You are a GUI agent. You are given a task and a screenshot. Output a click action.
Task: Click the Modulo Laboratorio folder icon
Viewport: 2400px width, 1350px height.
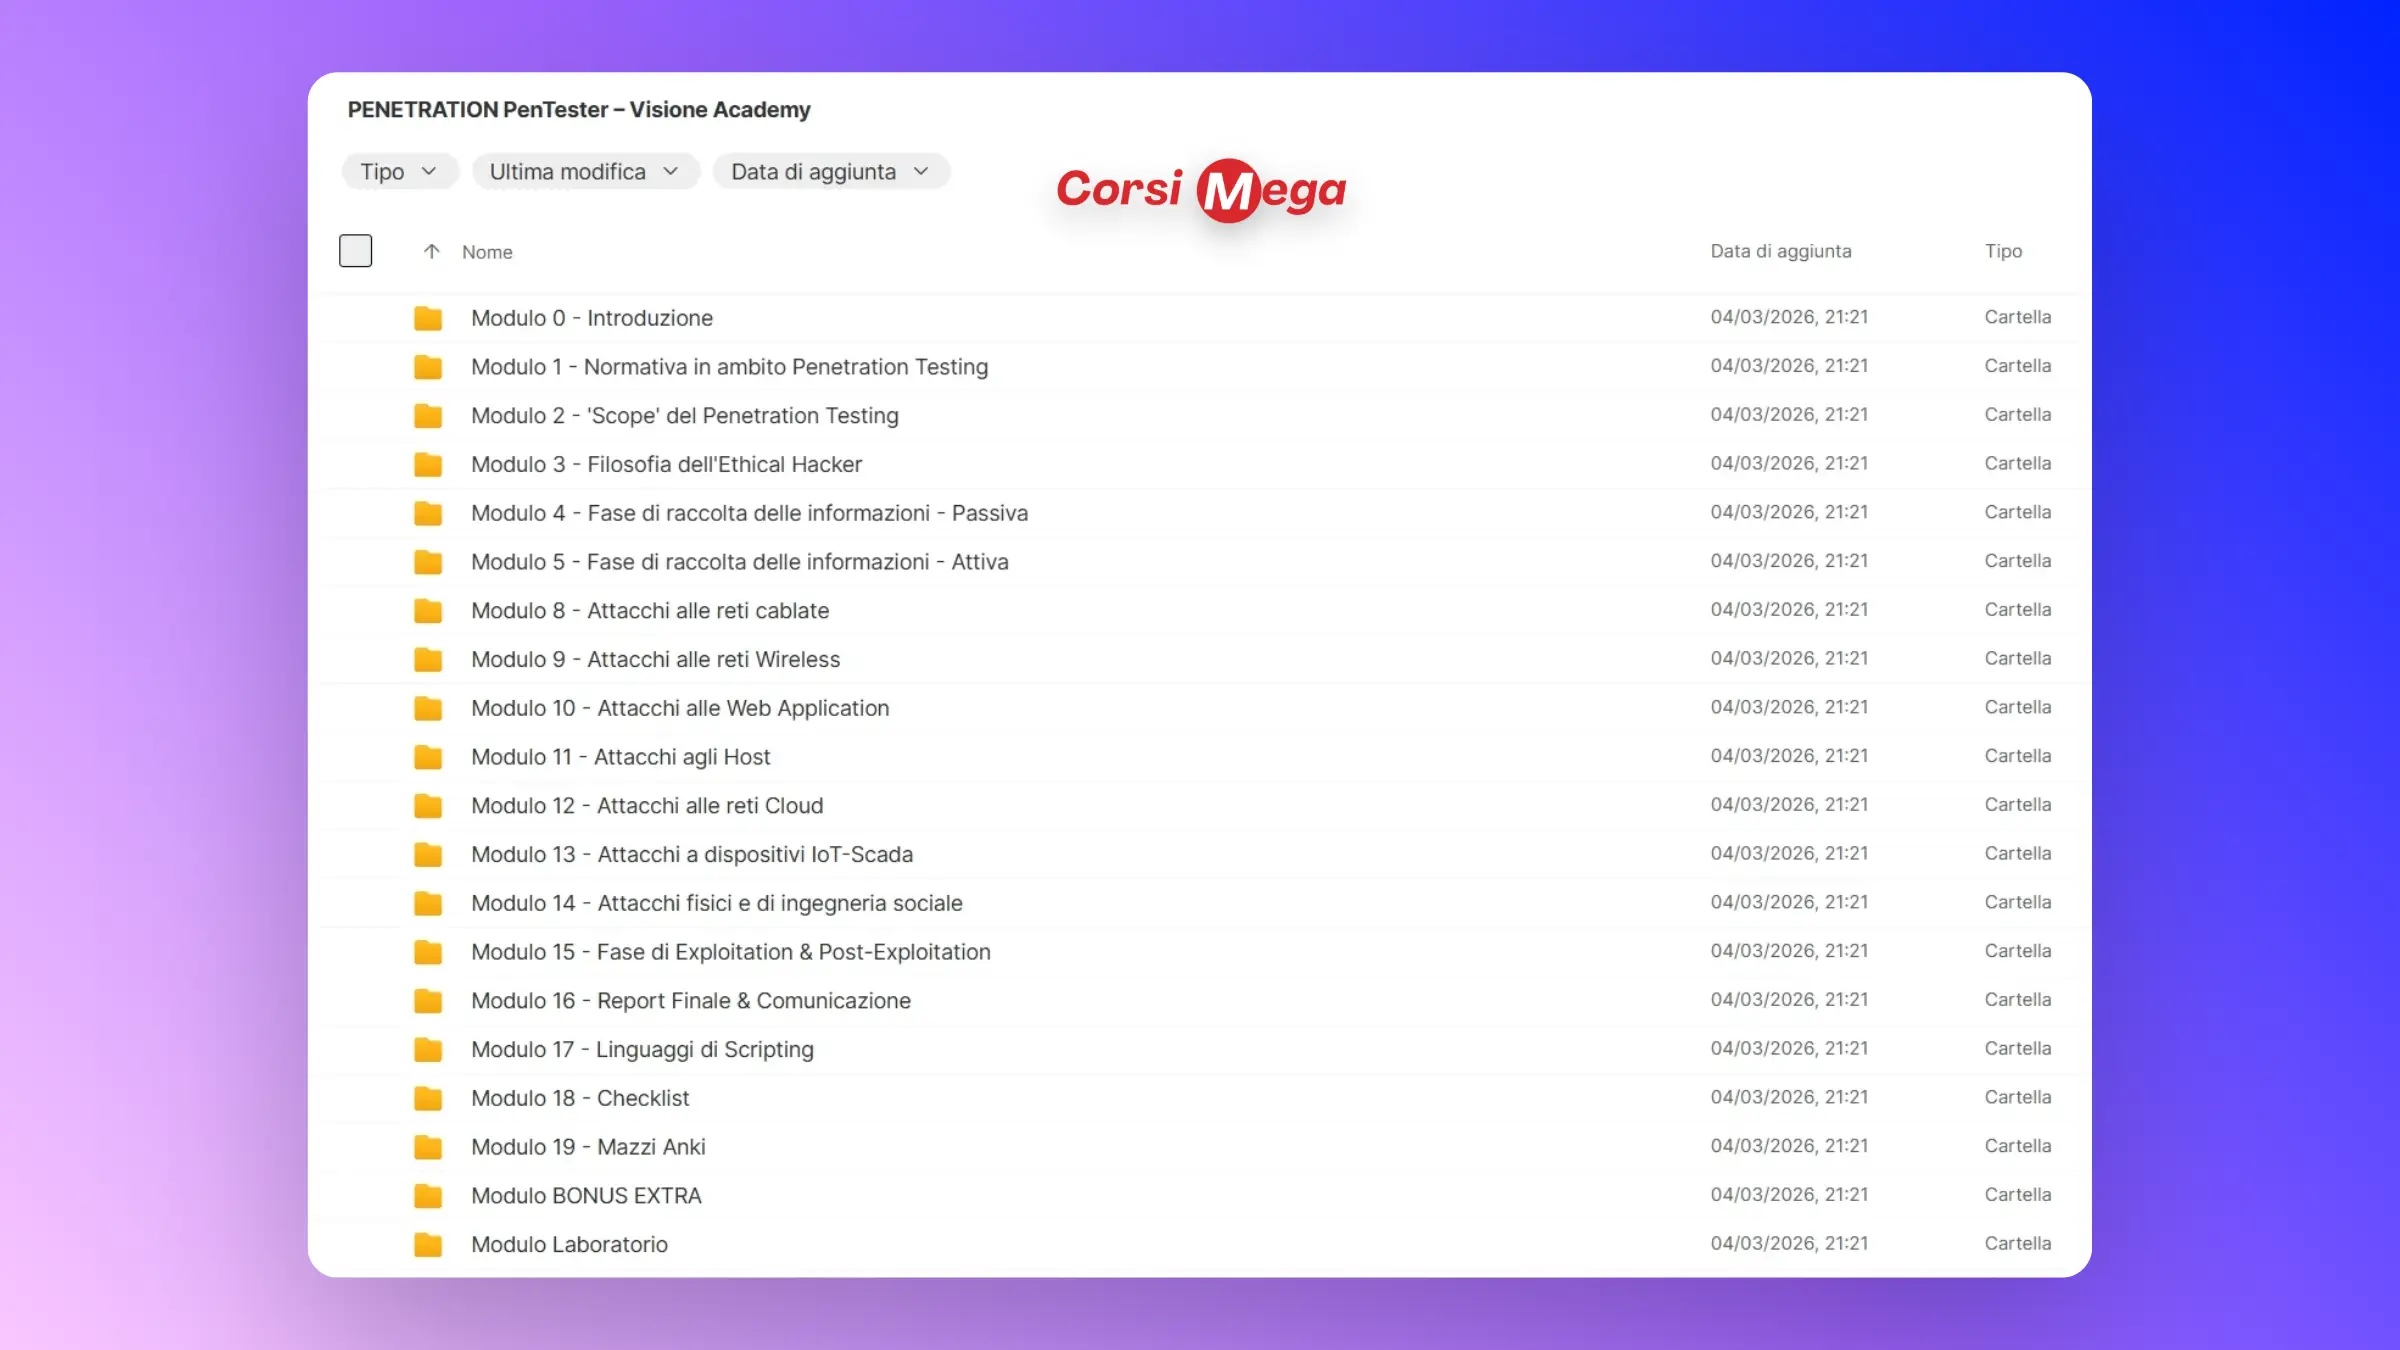coord(428,1245)
